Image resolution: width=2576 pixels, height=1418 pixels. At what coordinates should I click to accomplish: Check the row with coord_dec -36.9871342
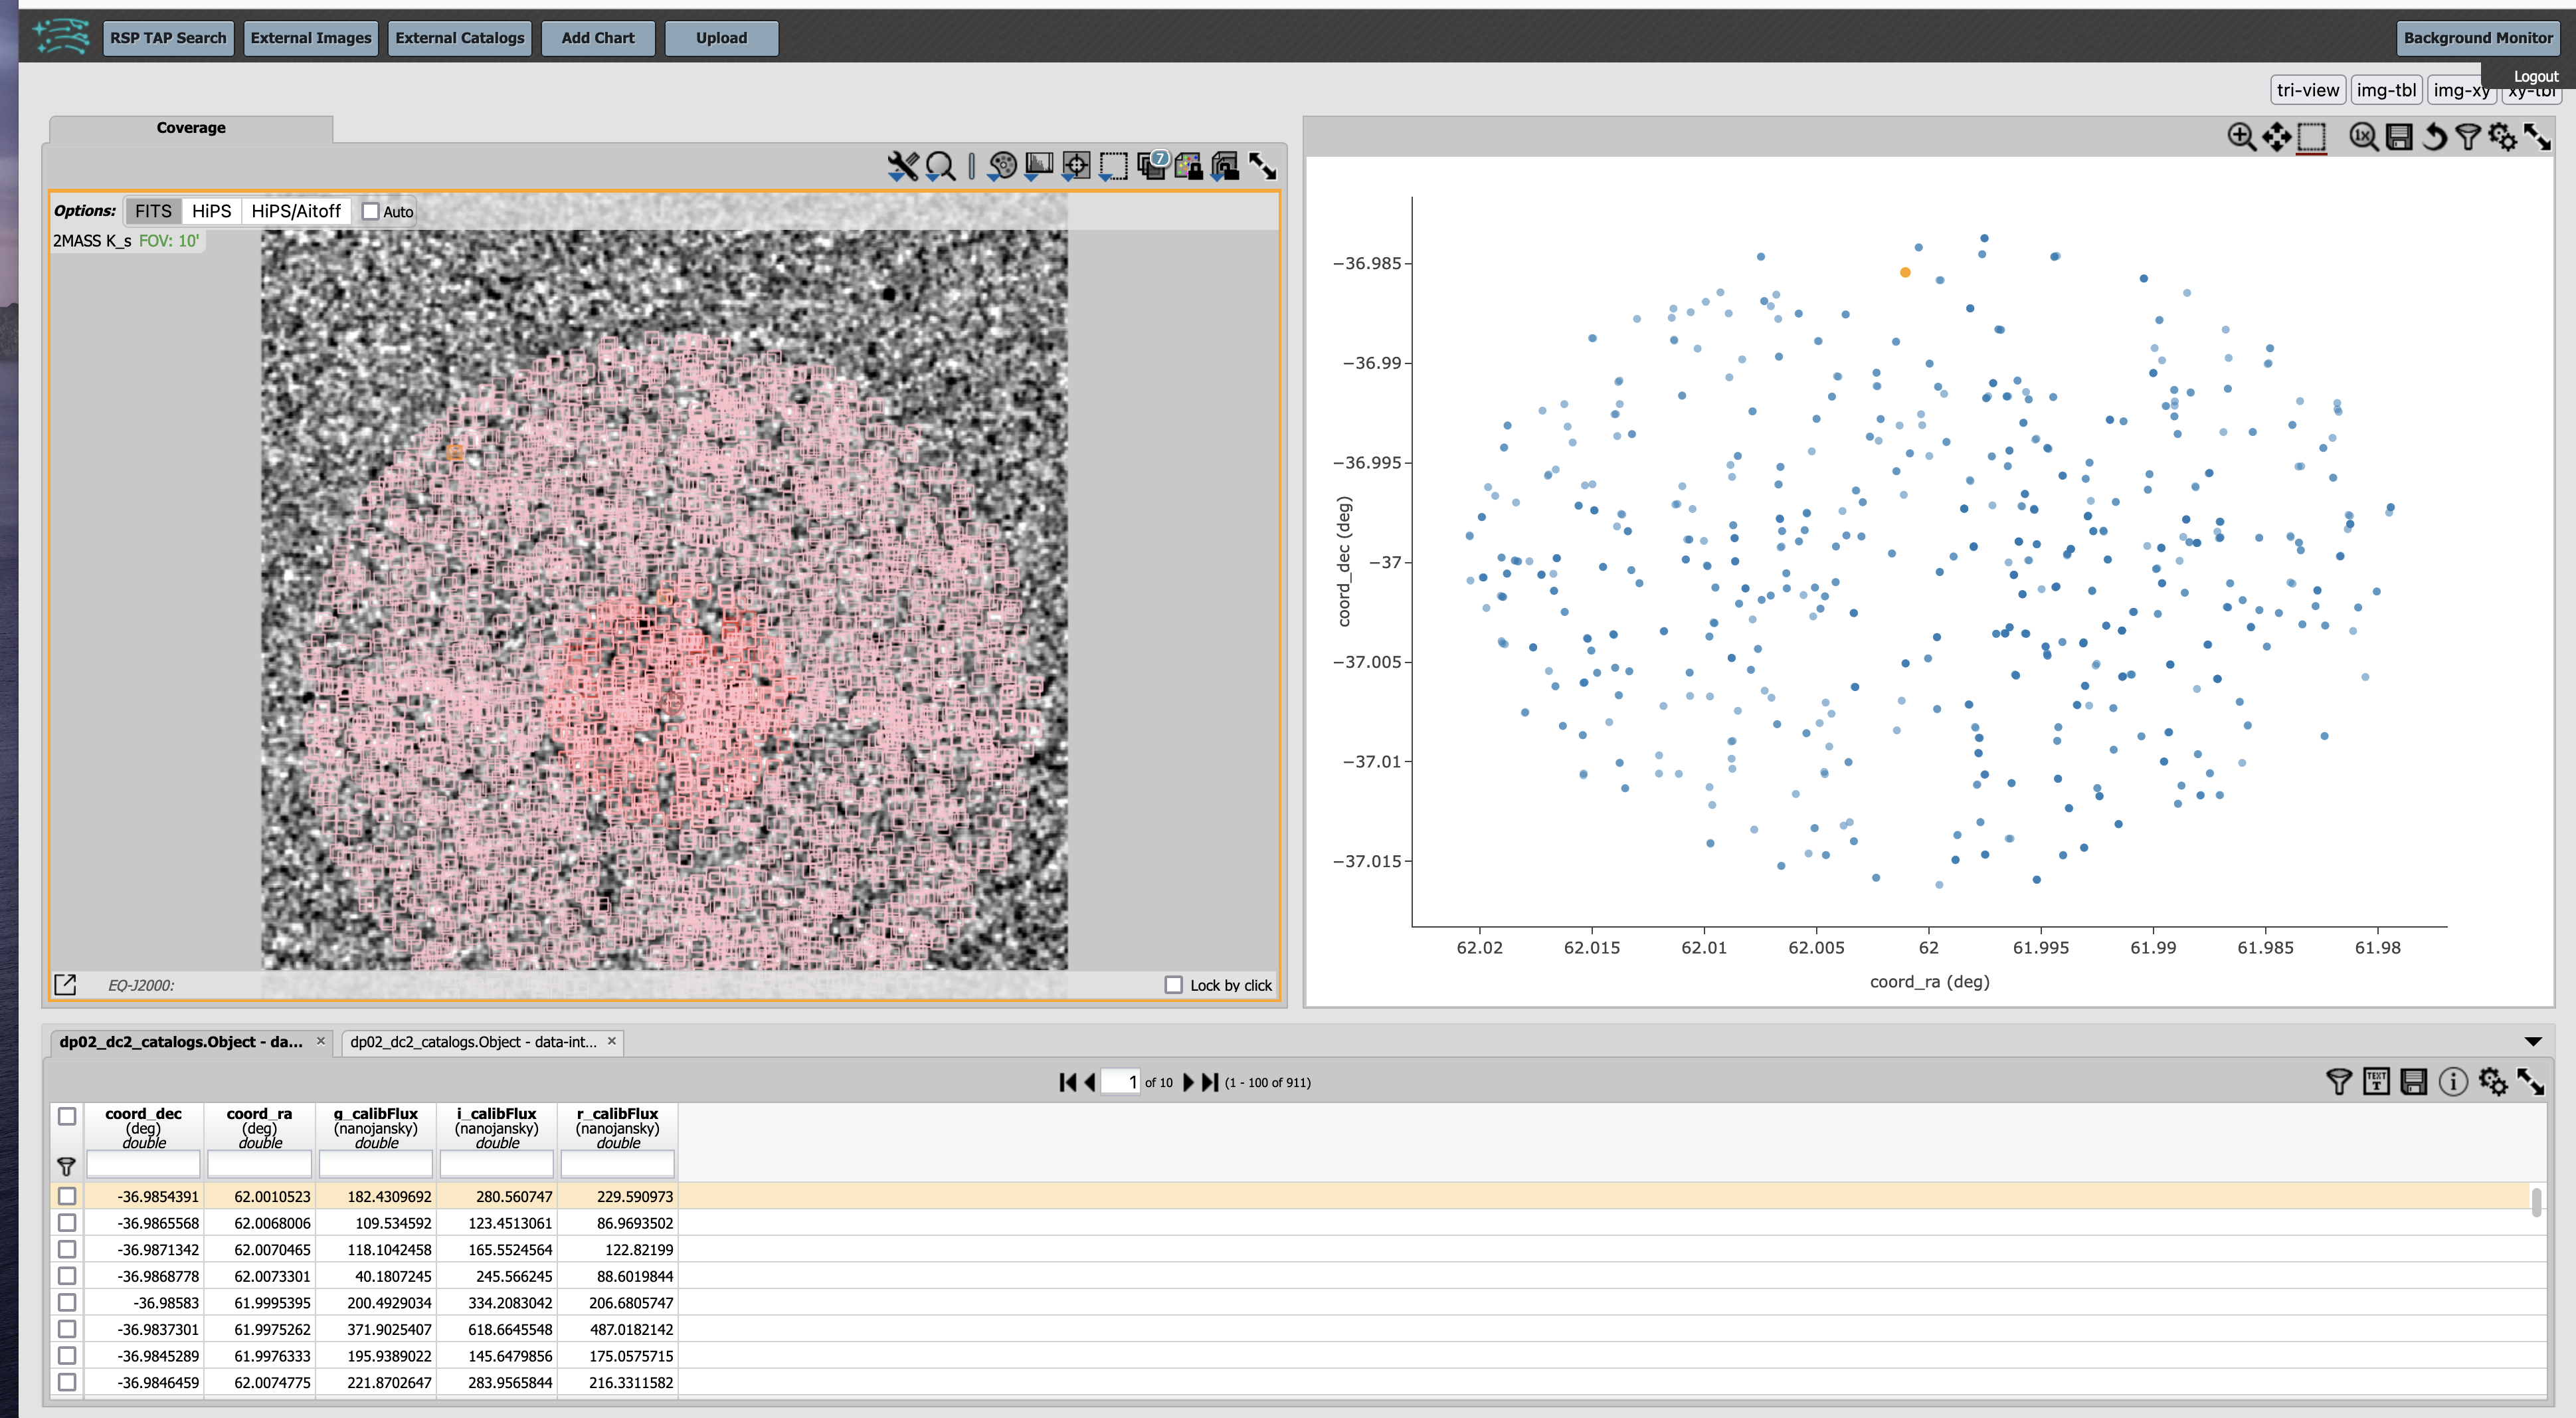(67, 1249)
